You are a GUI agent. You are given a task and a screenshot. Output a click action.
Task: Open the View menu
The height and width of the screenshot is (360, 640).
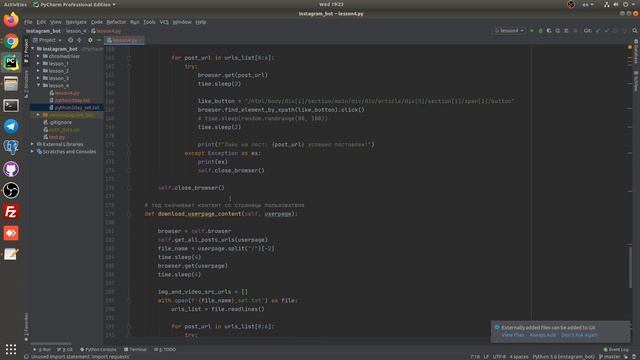pyautogui.click(x=56, y=22)
